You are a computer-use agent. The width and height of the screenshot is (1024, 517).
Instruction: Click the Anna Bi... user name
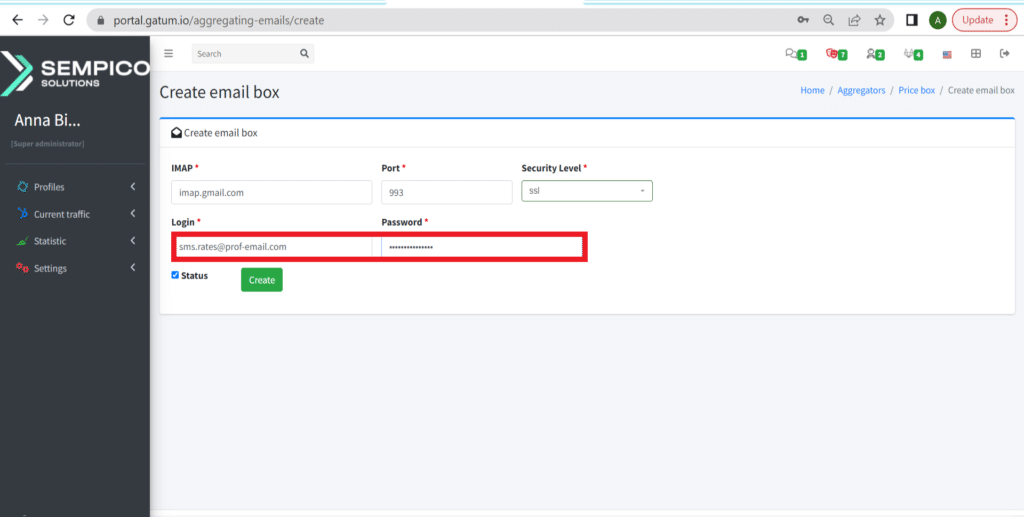tap(48, 120)
